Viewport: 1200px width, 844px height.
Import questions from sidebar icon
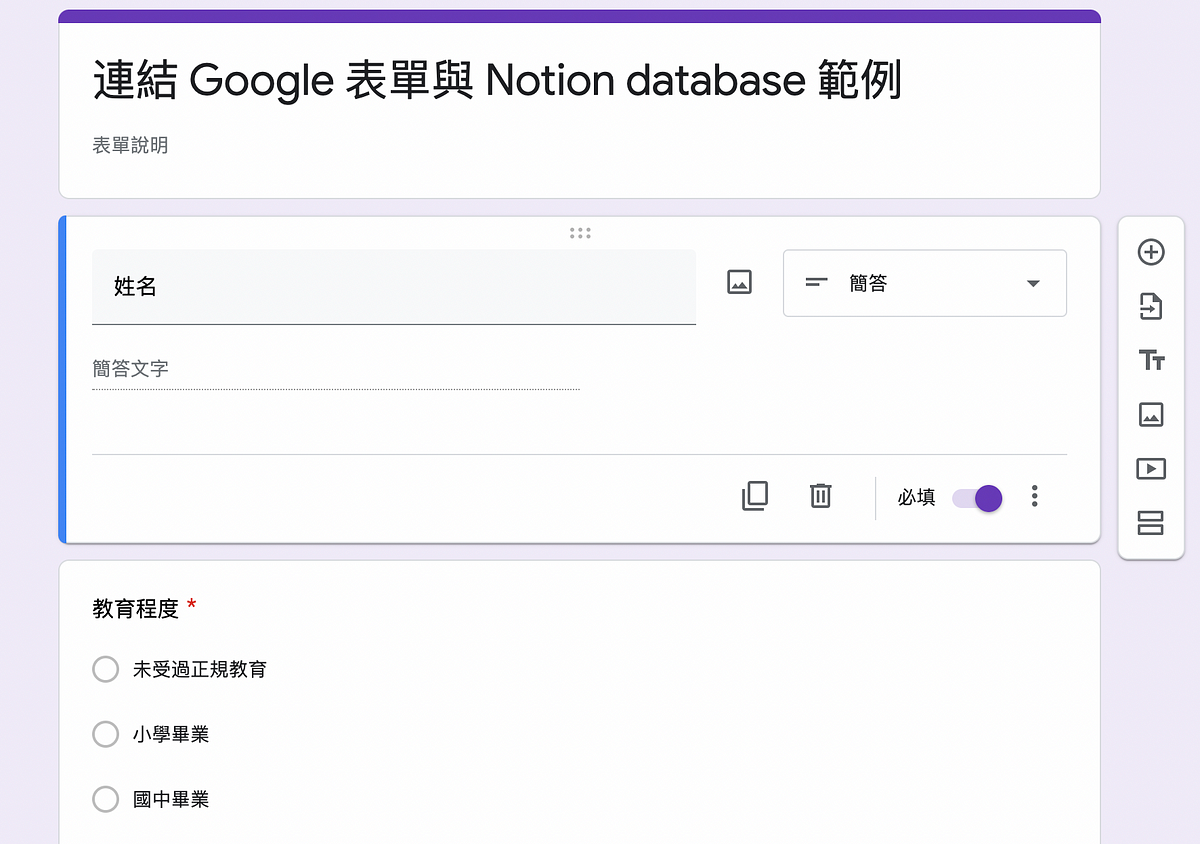click(1151, 306)
